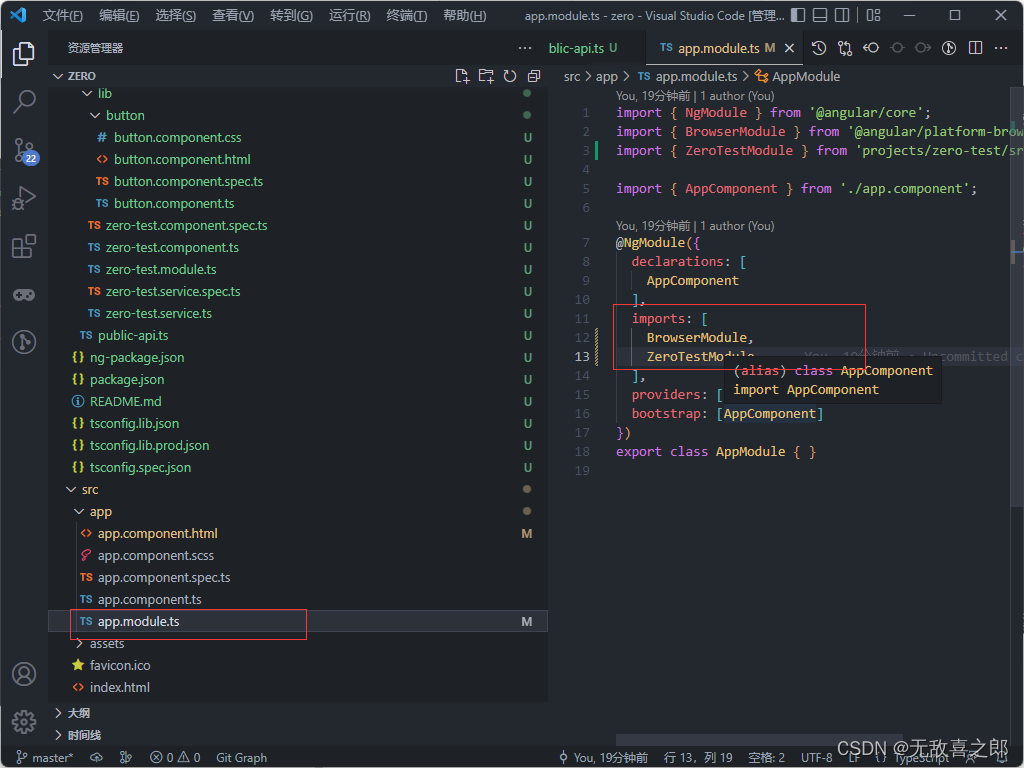Change indentation via 空格: 2
This screenshot has height=768, width=1024.
point(766,758)
